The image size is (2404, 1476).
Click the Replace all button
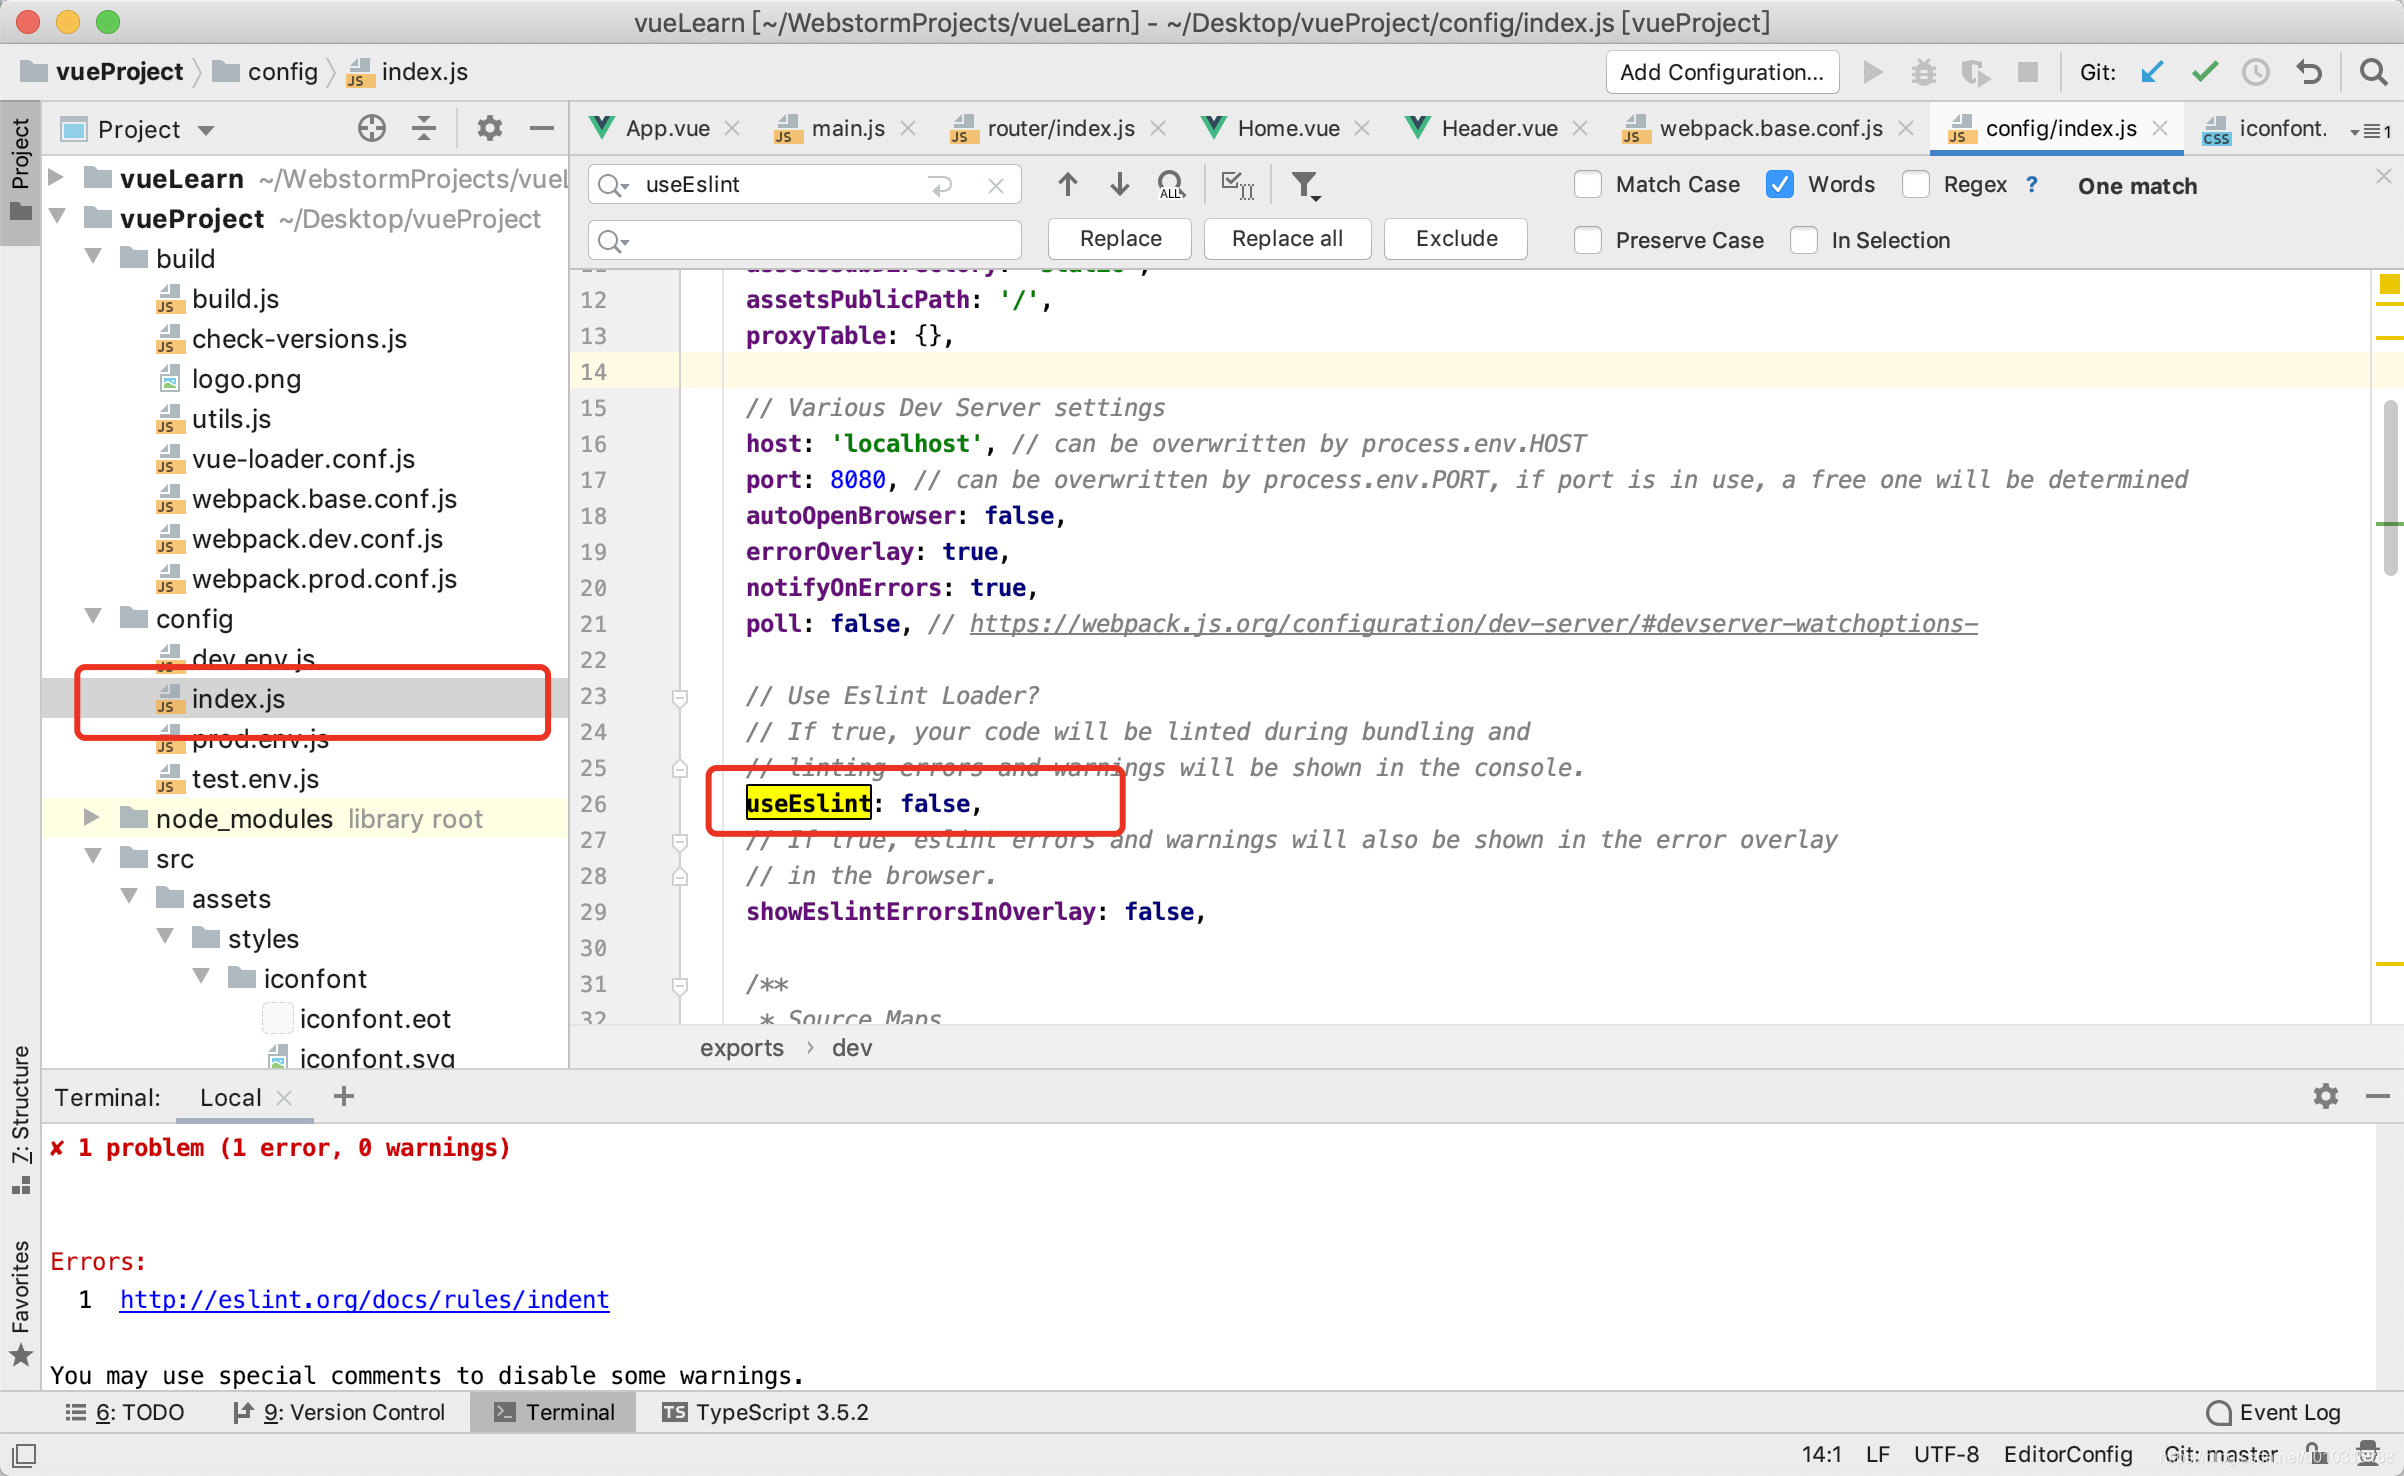pyautogui.click(x=1287, y=239)
